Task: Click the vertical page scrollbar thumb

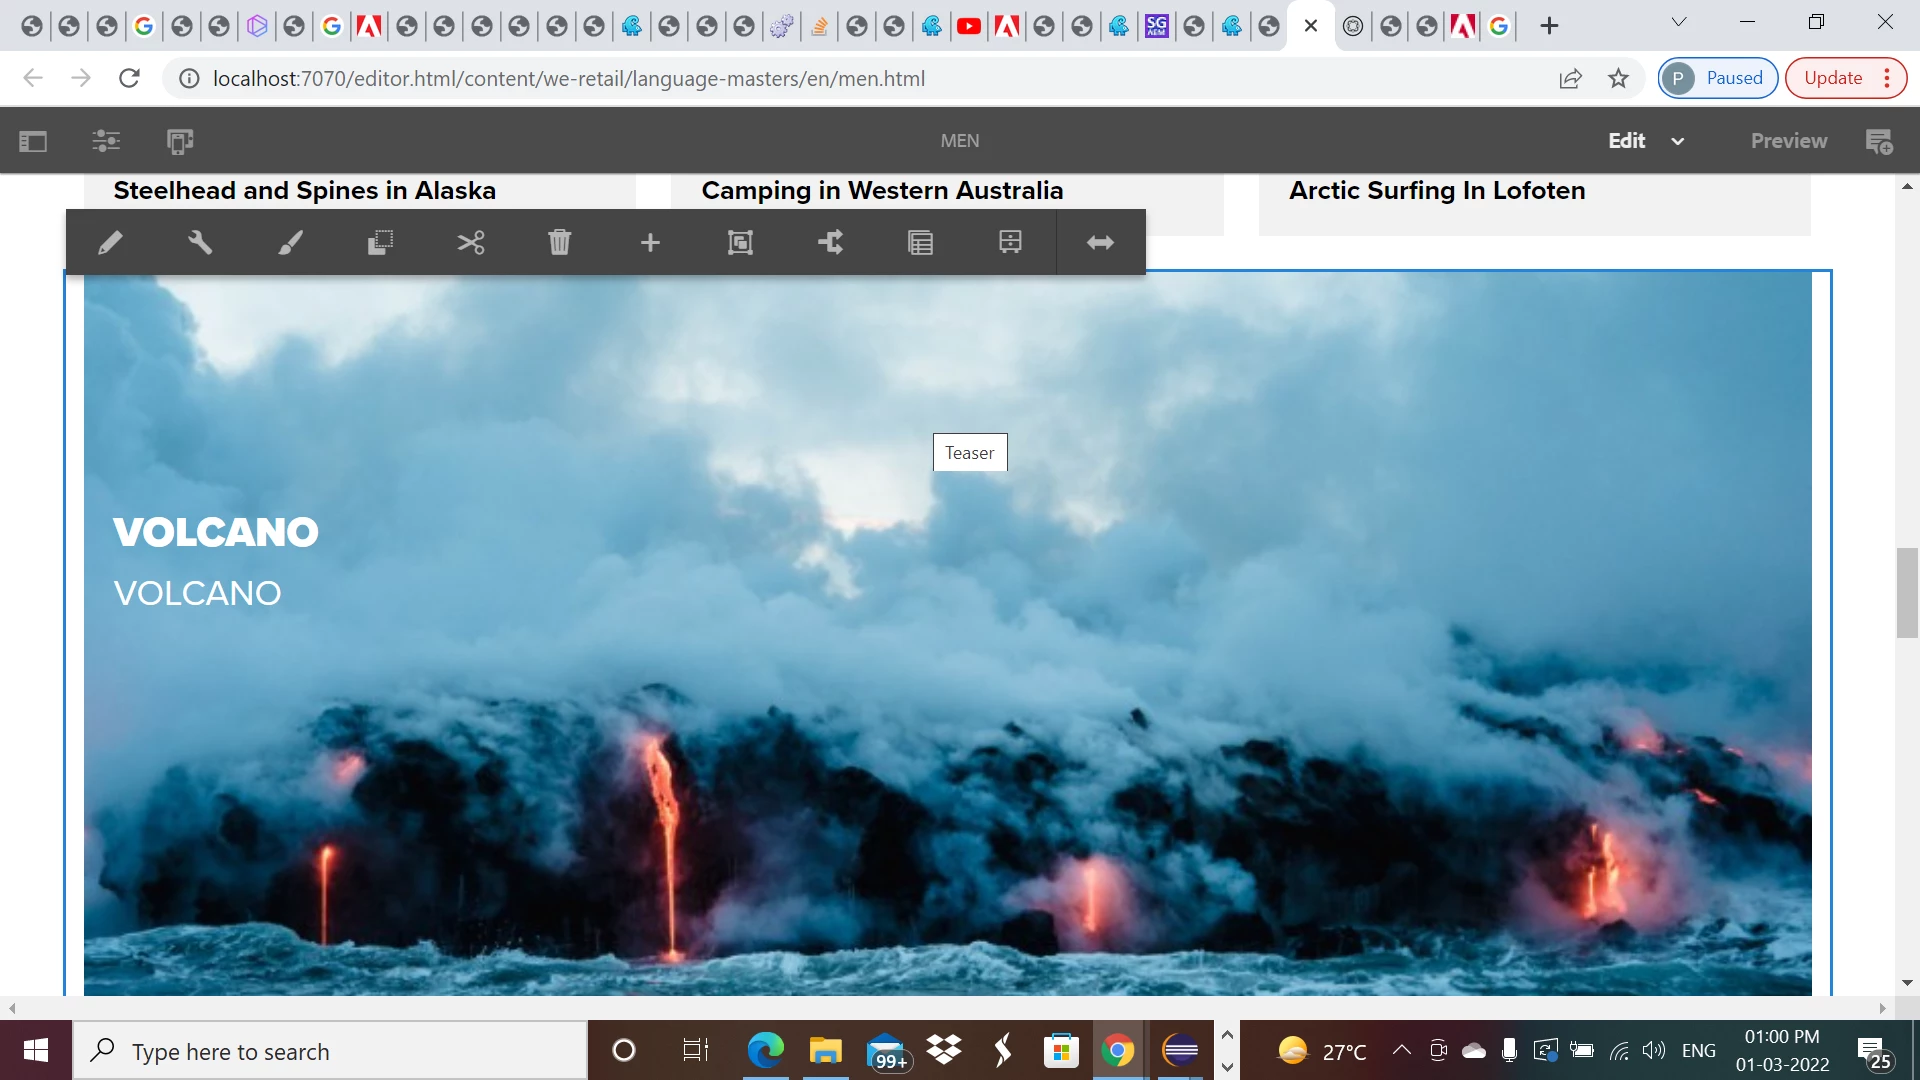Action: coord(1906,593)
